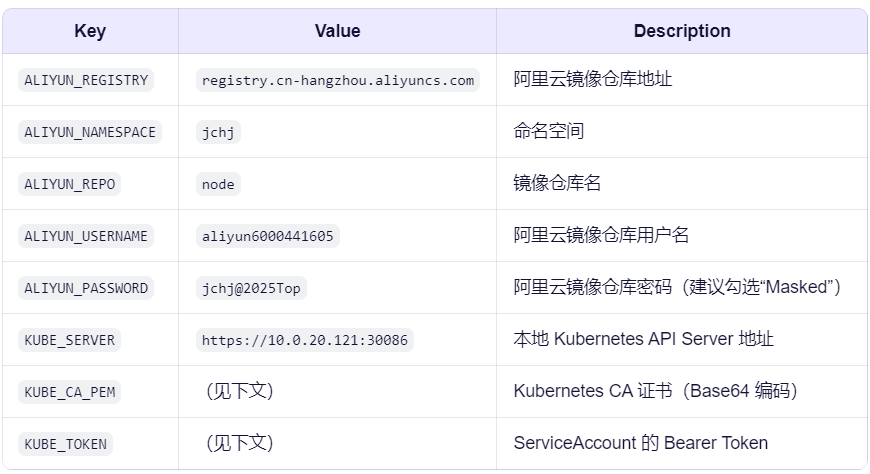Click the jchj@2025Top password value
870x474 pixels.
pos(251,288)
